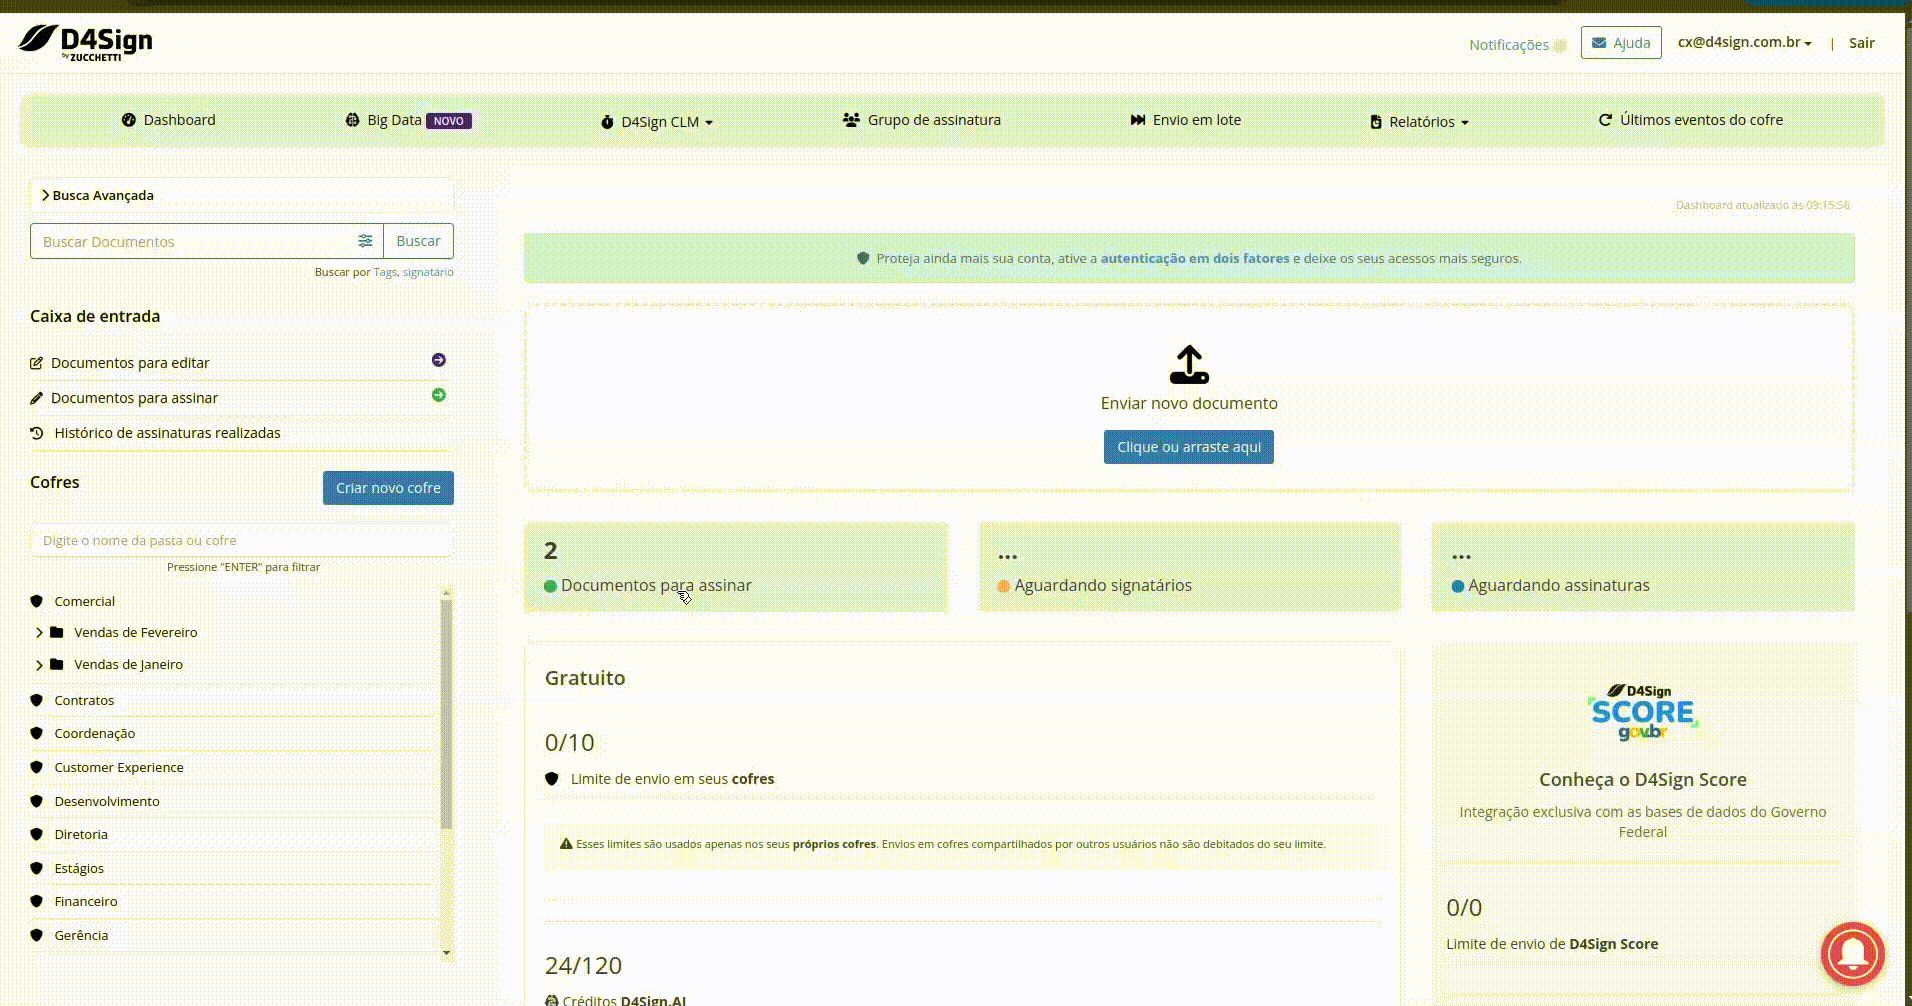Click green arrow beside Documentos para assinar
The width and height of the screenshot is (1912, 1006).
439,395
